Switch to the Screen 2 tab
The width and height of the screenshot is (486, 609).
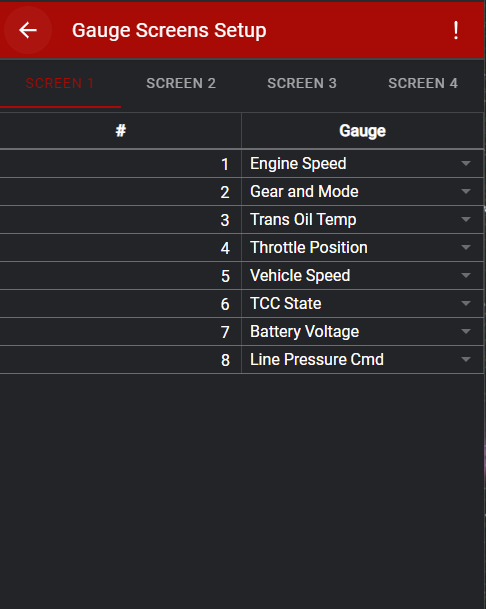click(181, 83)
